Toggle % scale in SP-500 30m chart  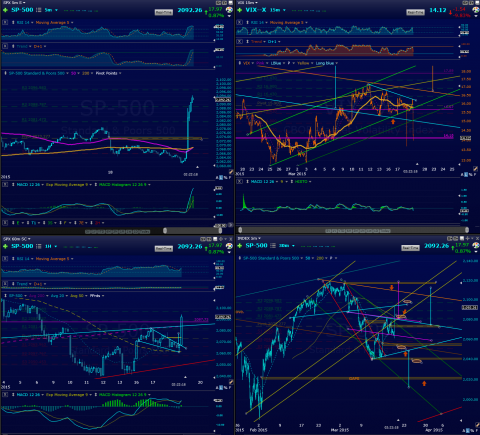tap(471, 431)
